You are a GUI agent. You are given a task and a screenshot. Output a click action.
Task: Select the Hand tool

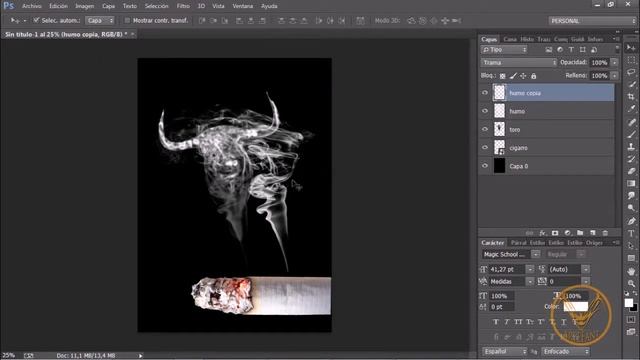[631, 271]
